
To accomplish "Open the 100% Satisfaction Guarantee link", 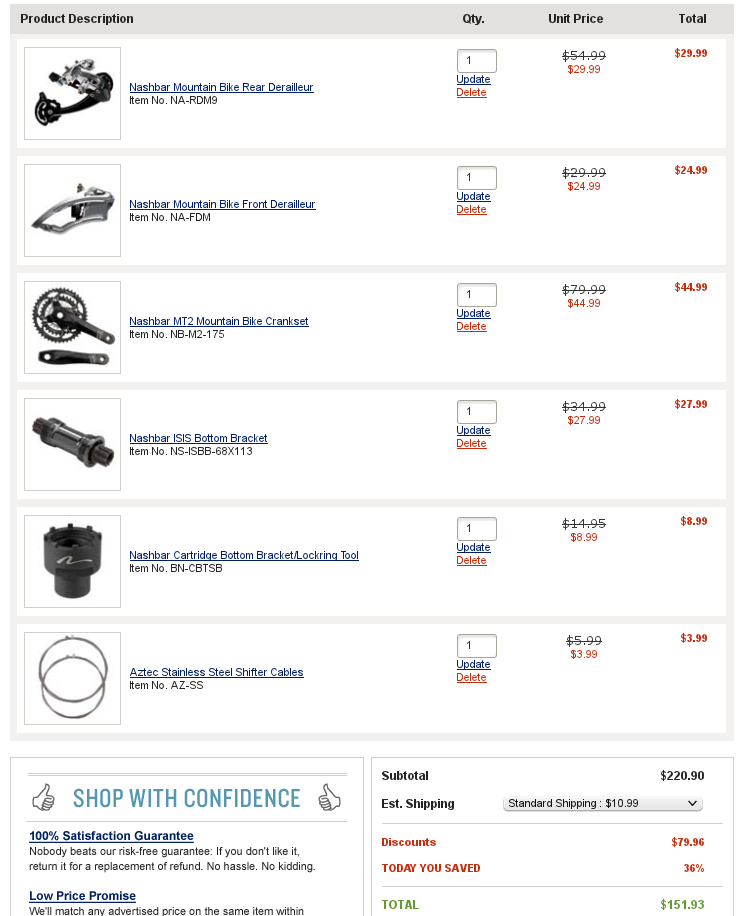I will [x=111, y=836].
